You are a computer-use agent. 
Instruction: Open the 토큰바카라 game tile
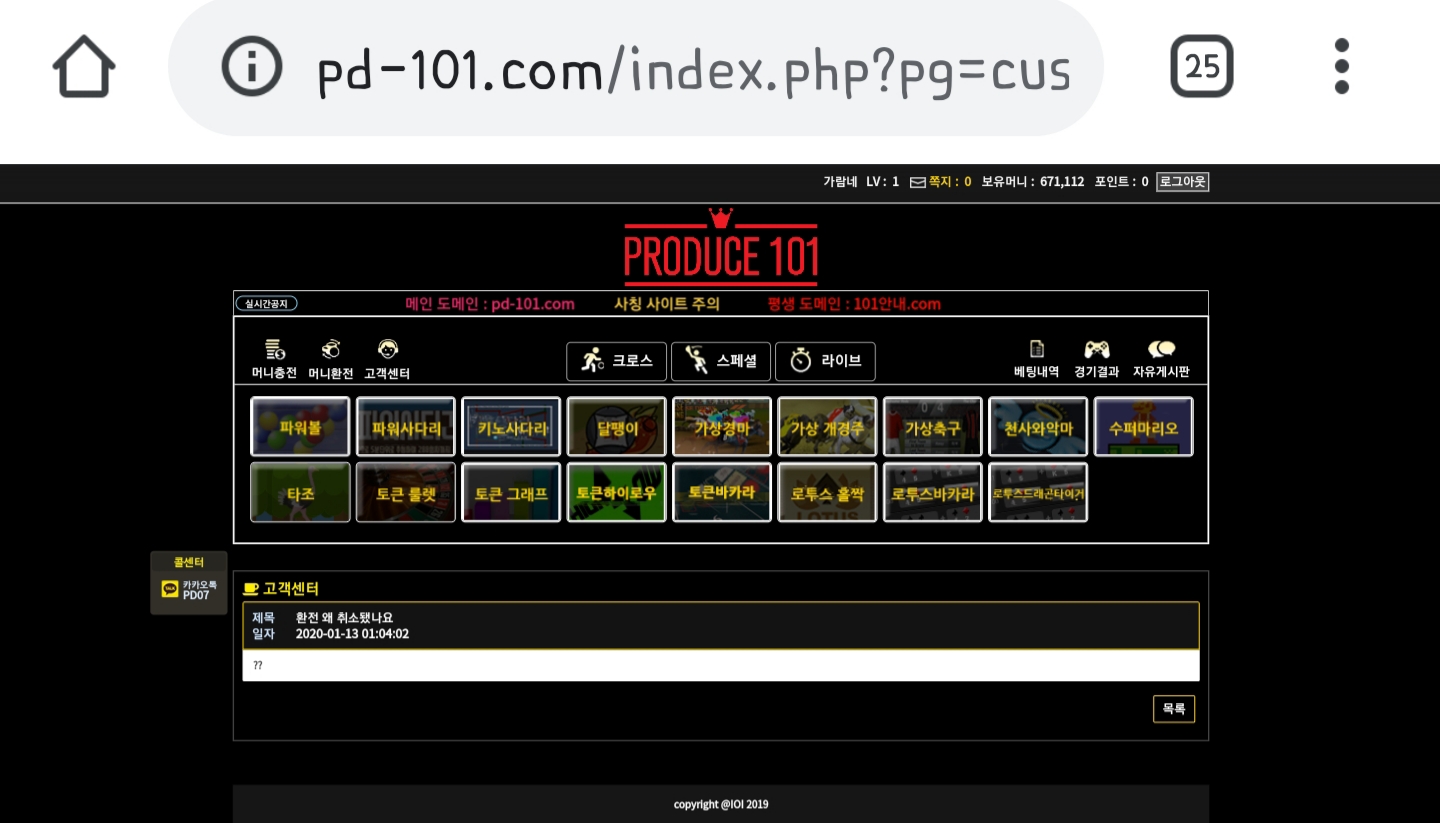(722, 492)
